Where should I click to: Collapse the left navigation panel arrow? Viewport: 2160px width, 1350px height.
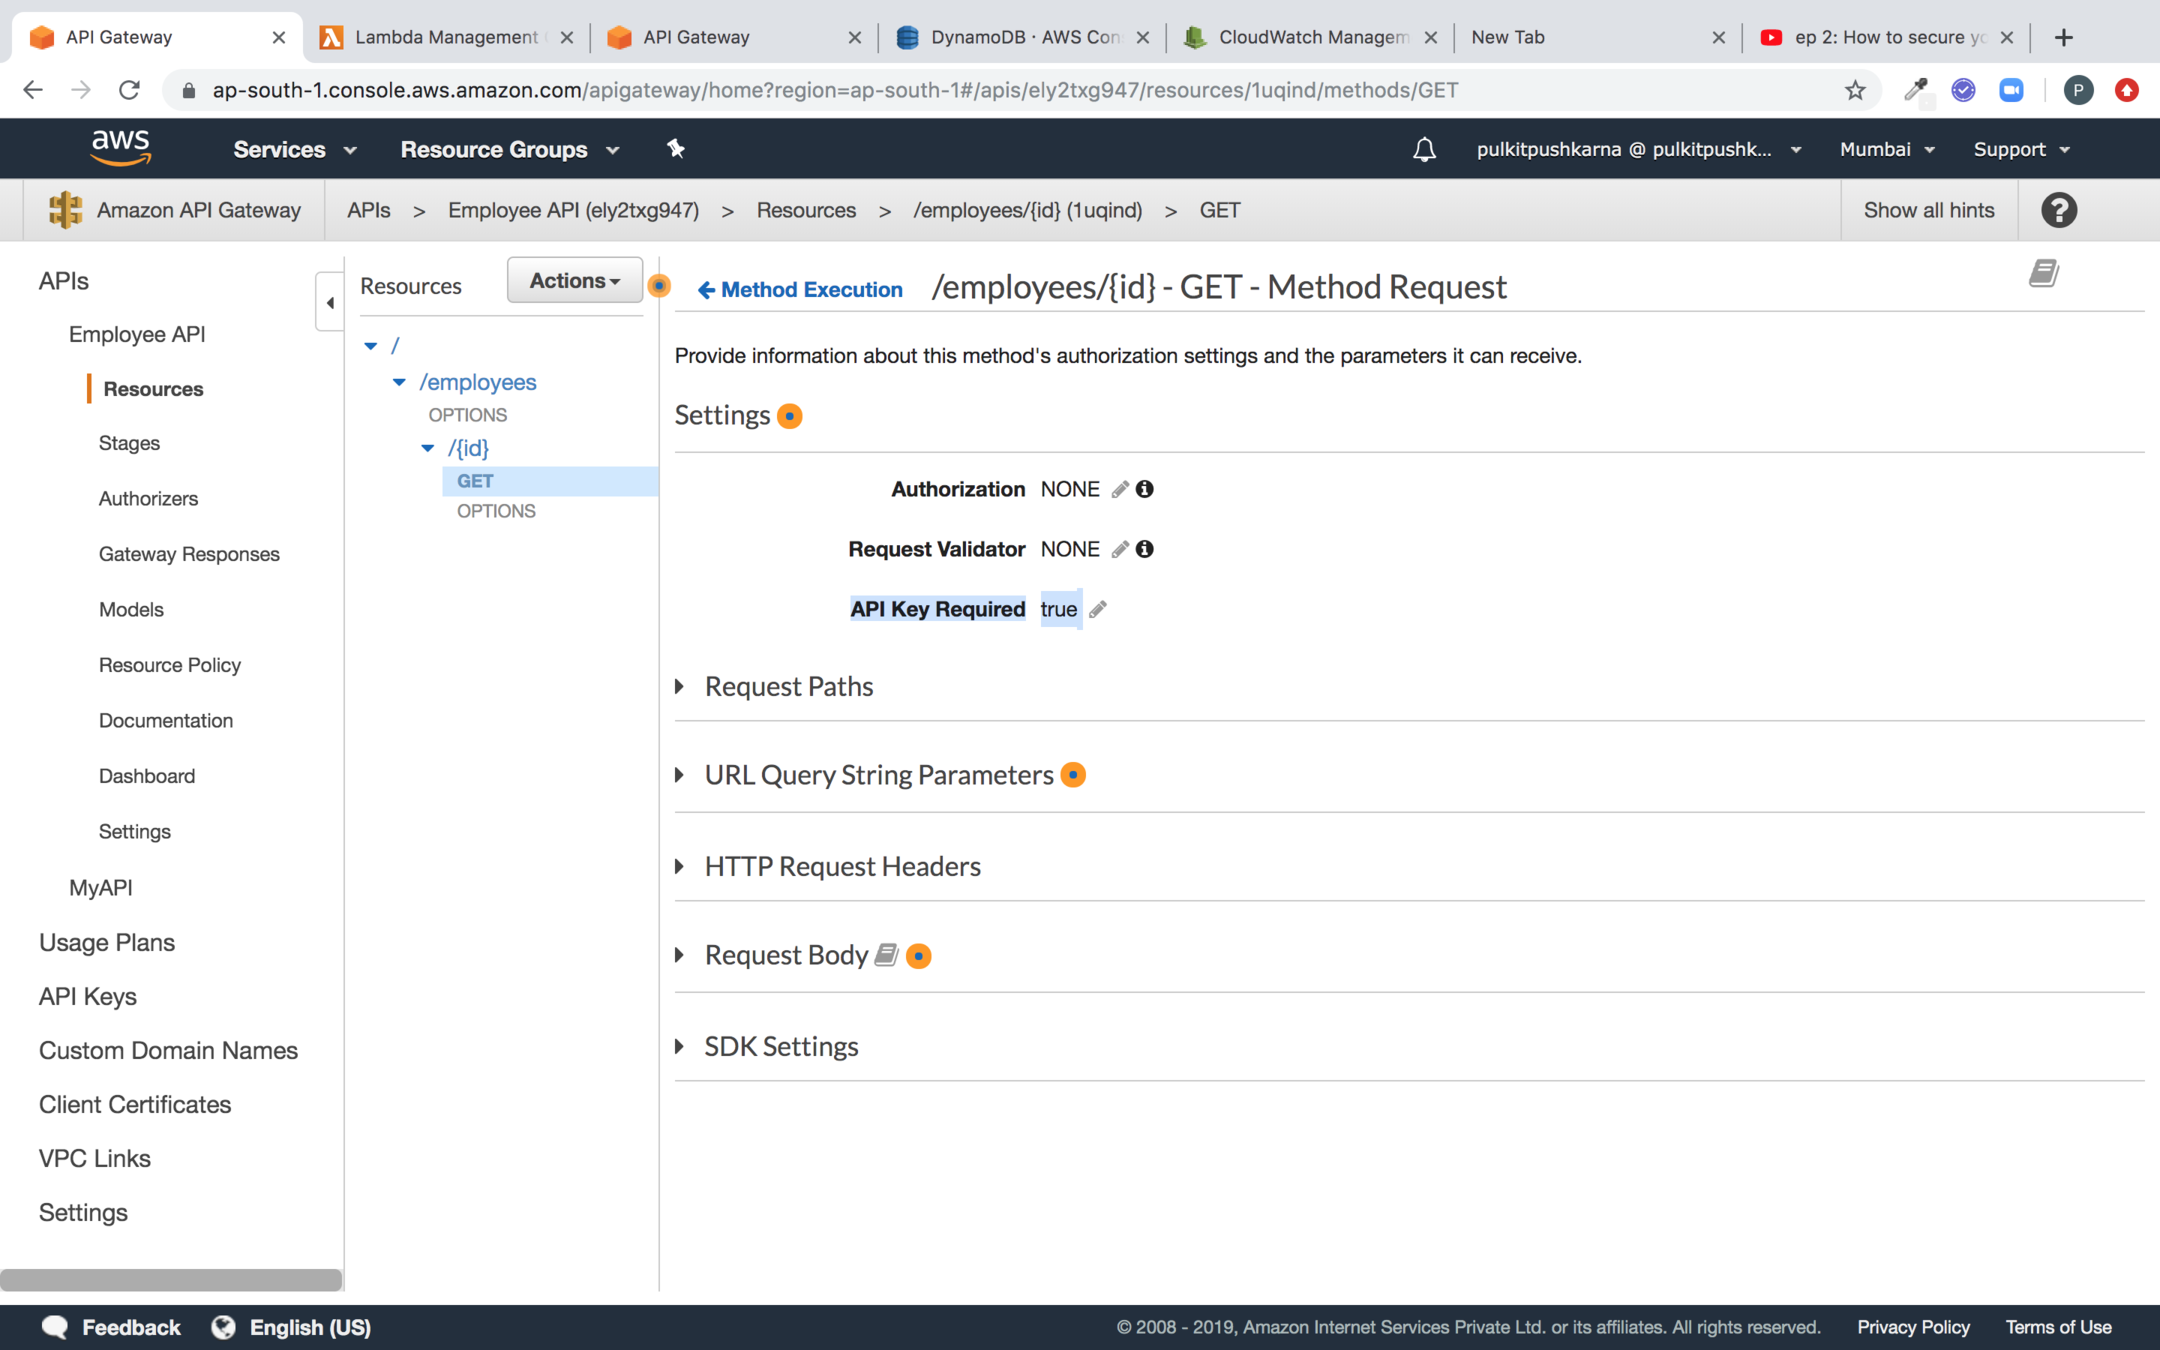click(330, 302)
